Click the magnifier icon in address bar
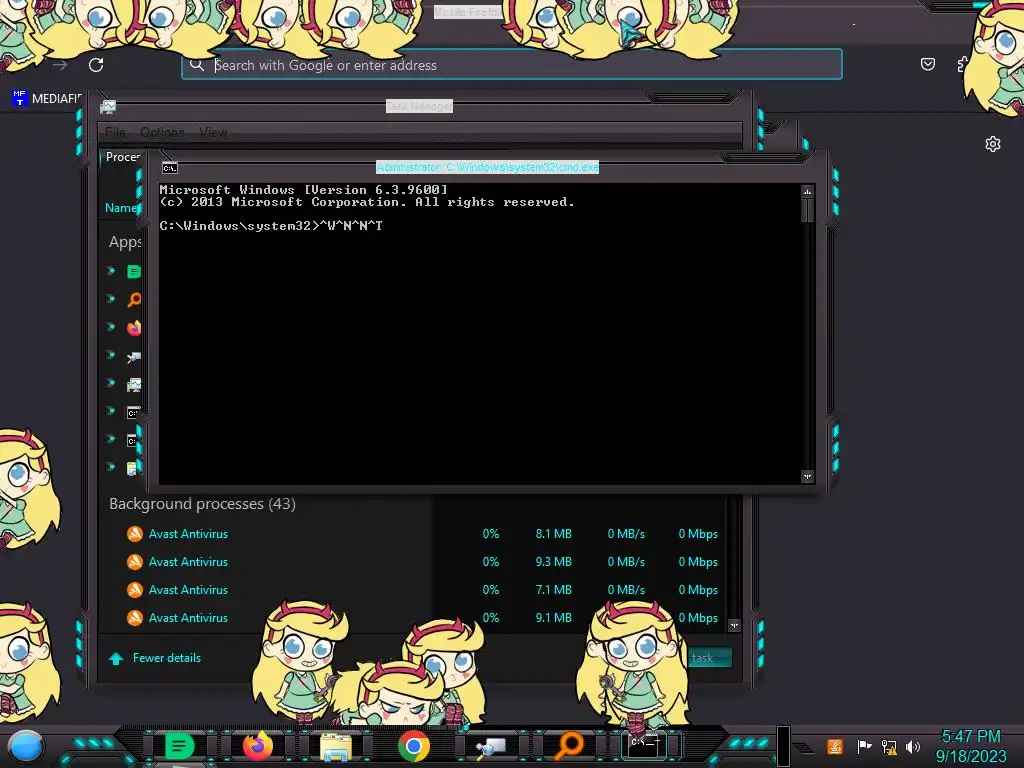 [197, 64]
